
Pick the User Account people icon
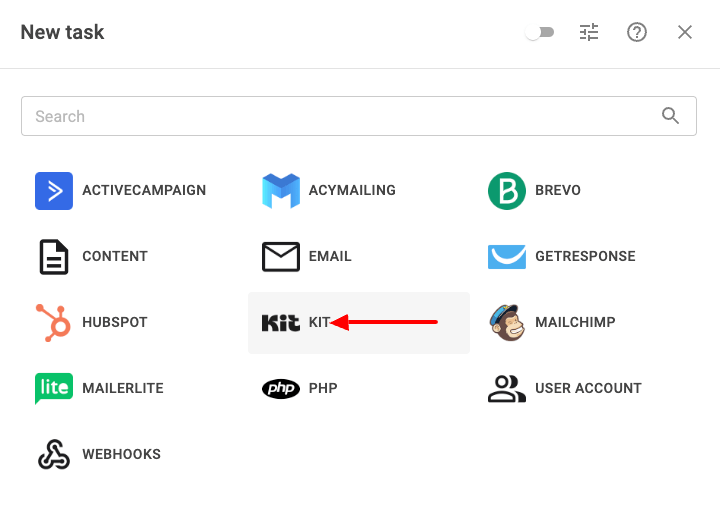click(x=506, y=389)
